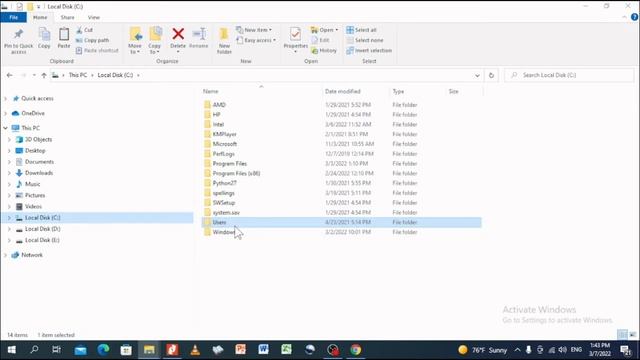Screen dimensions: 640x360
Task: Select the Windows folder
Action: [x=224, y=232]
